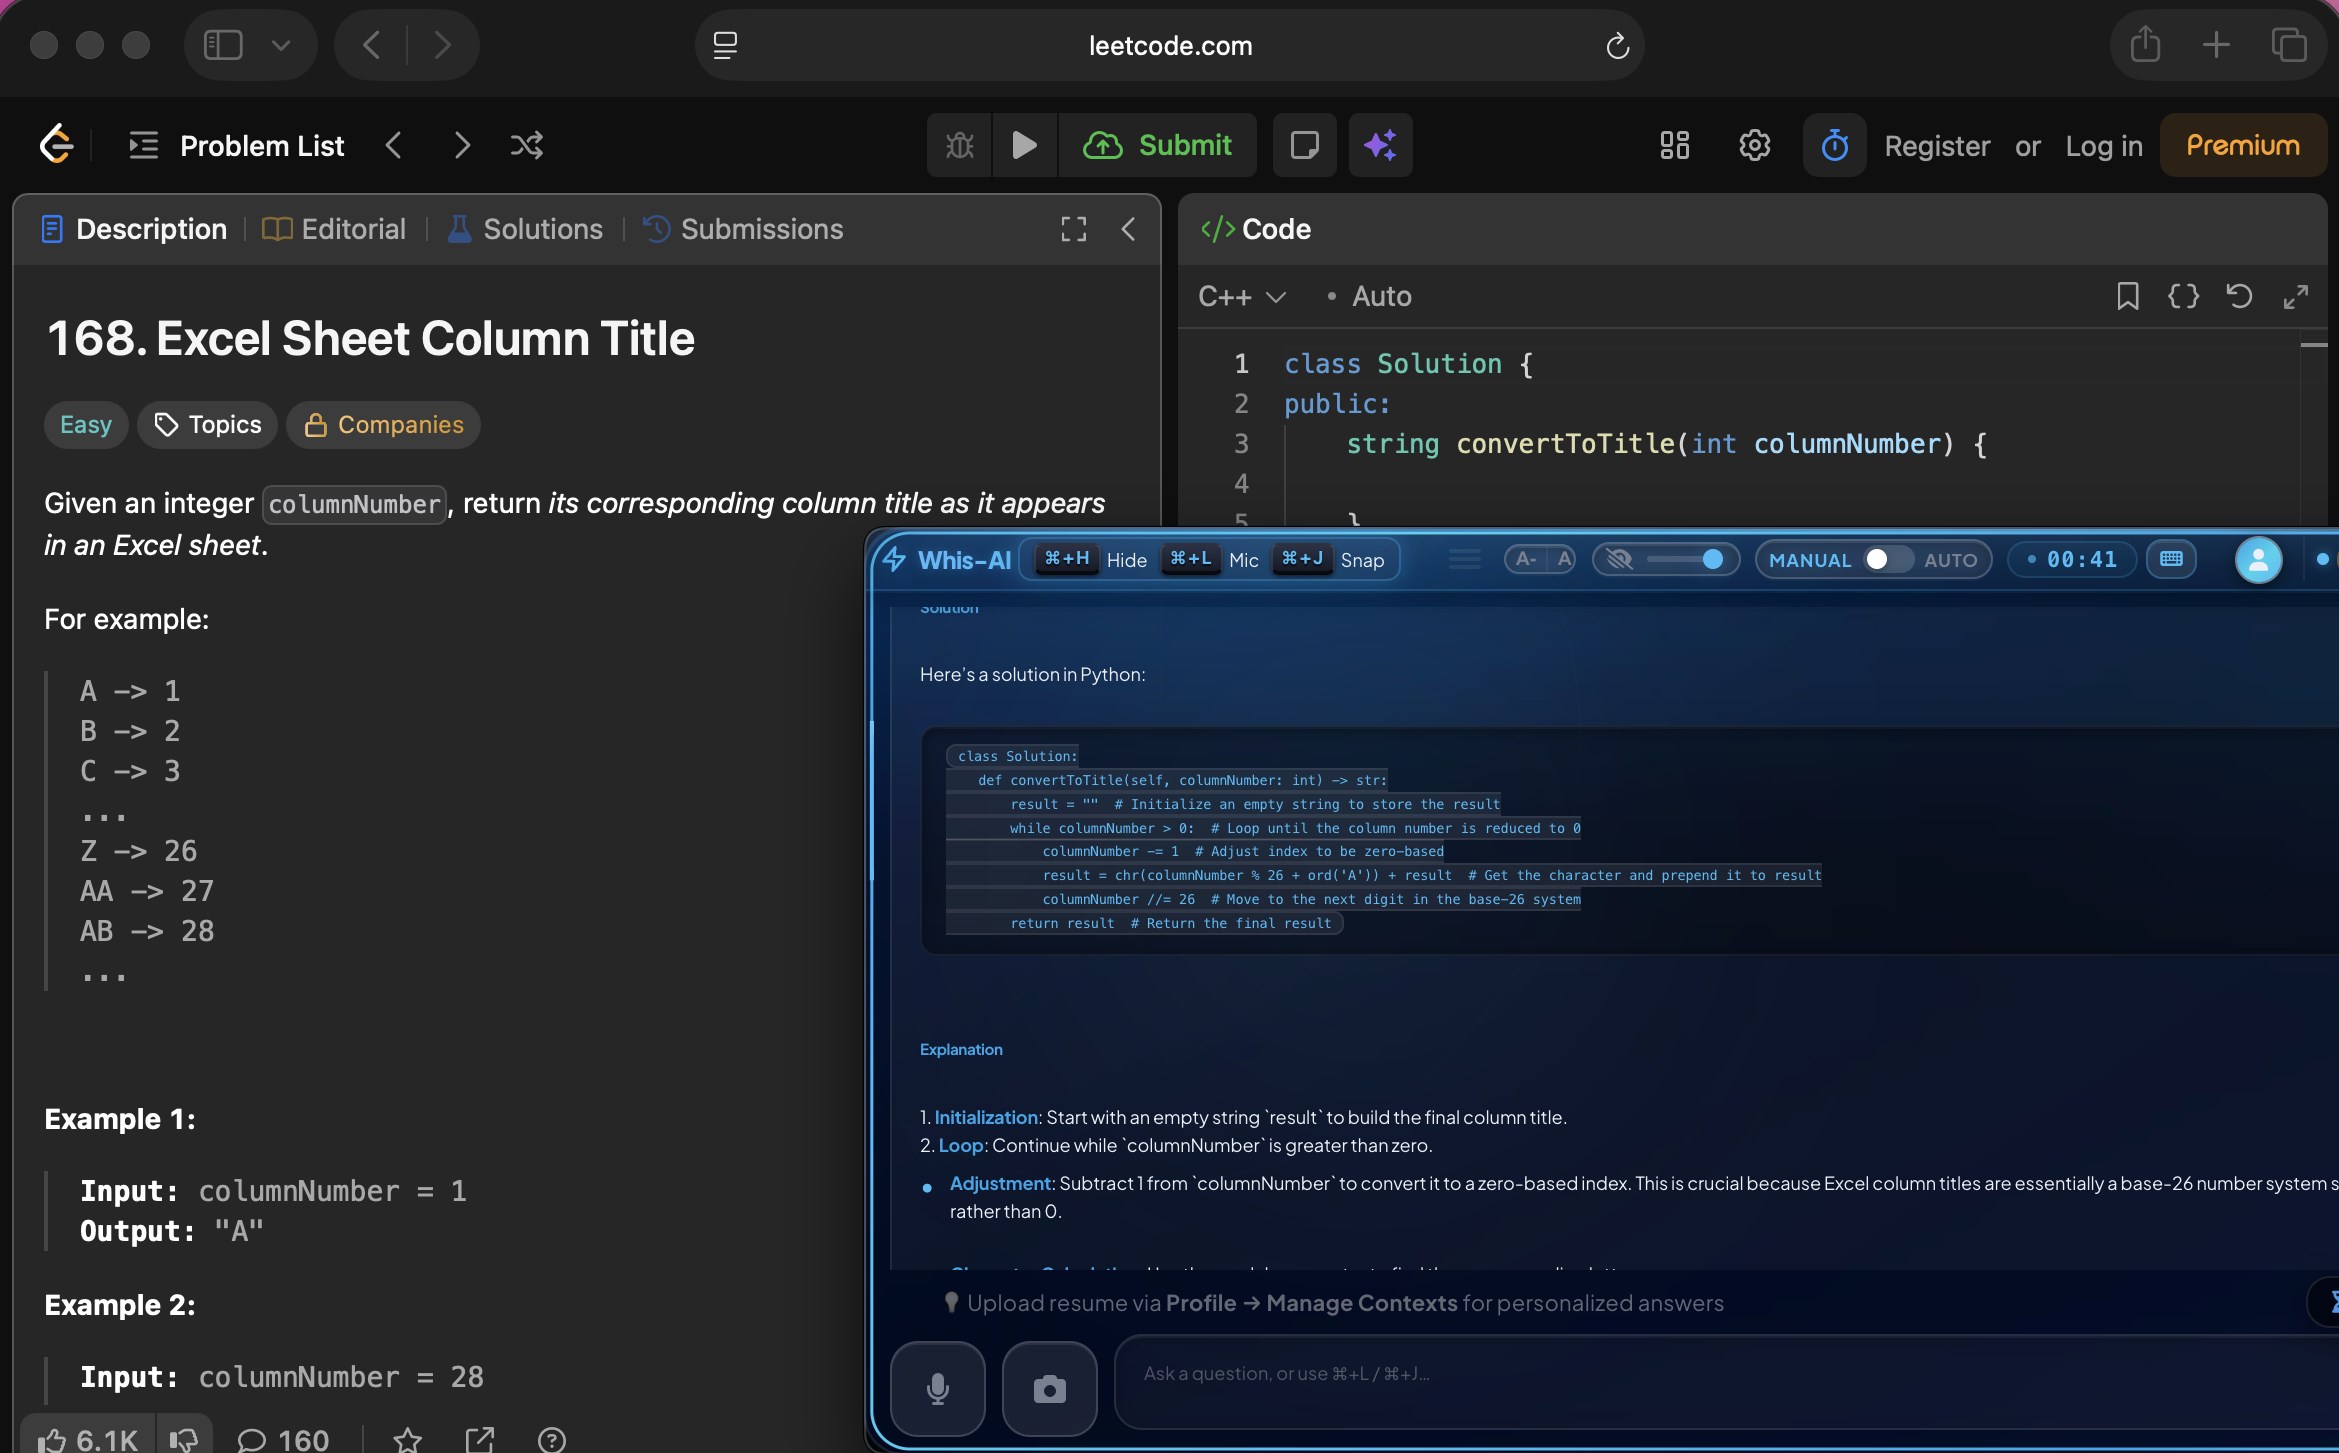2339x1453 pixels.
Task: Reset code to default with undo icon
Action: pyautogui.click(x=2239, y=296)
